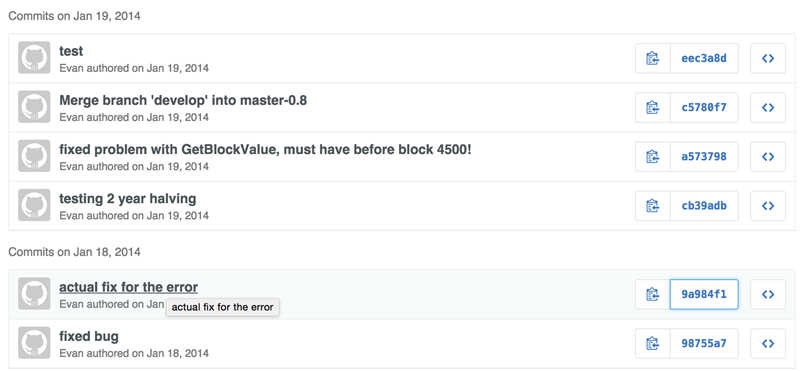Copy SHA of commit c5780f7
800x371 pixels.
pyautogui.click(x=653, y=108)
